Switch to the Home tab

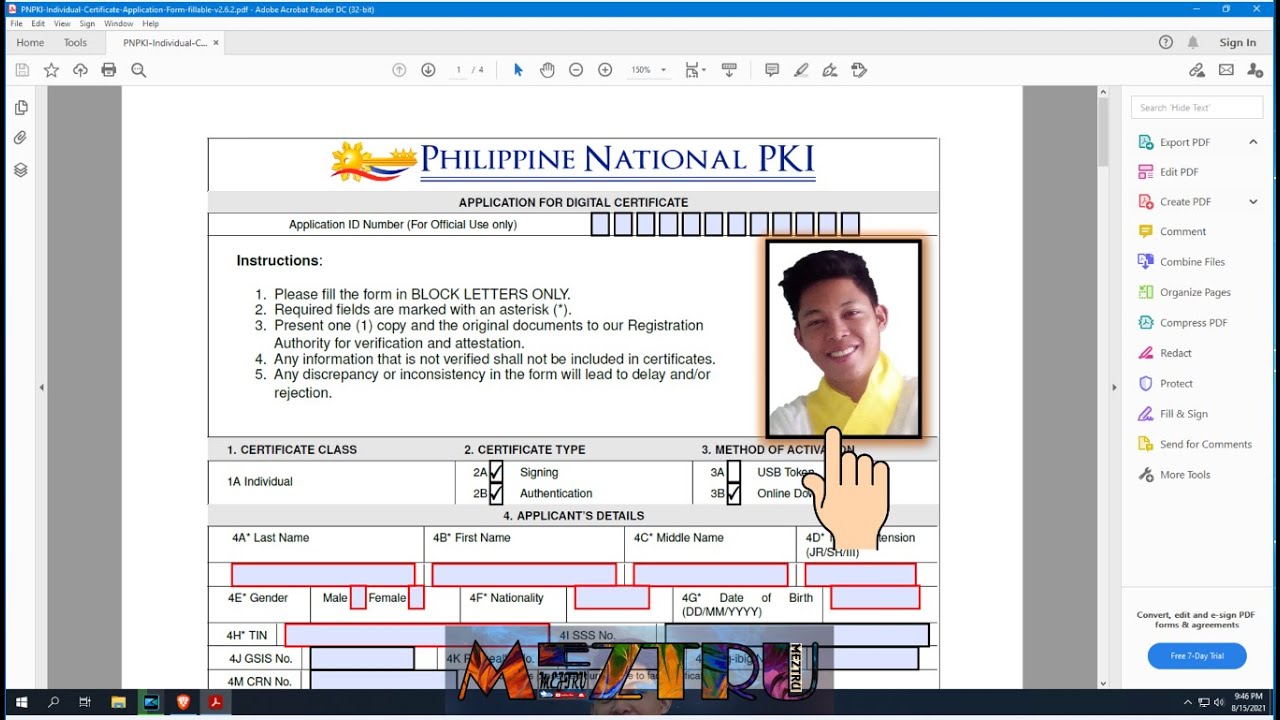click(30, 43)
